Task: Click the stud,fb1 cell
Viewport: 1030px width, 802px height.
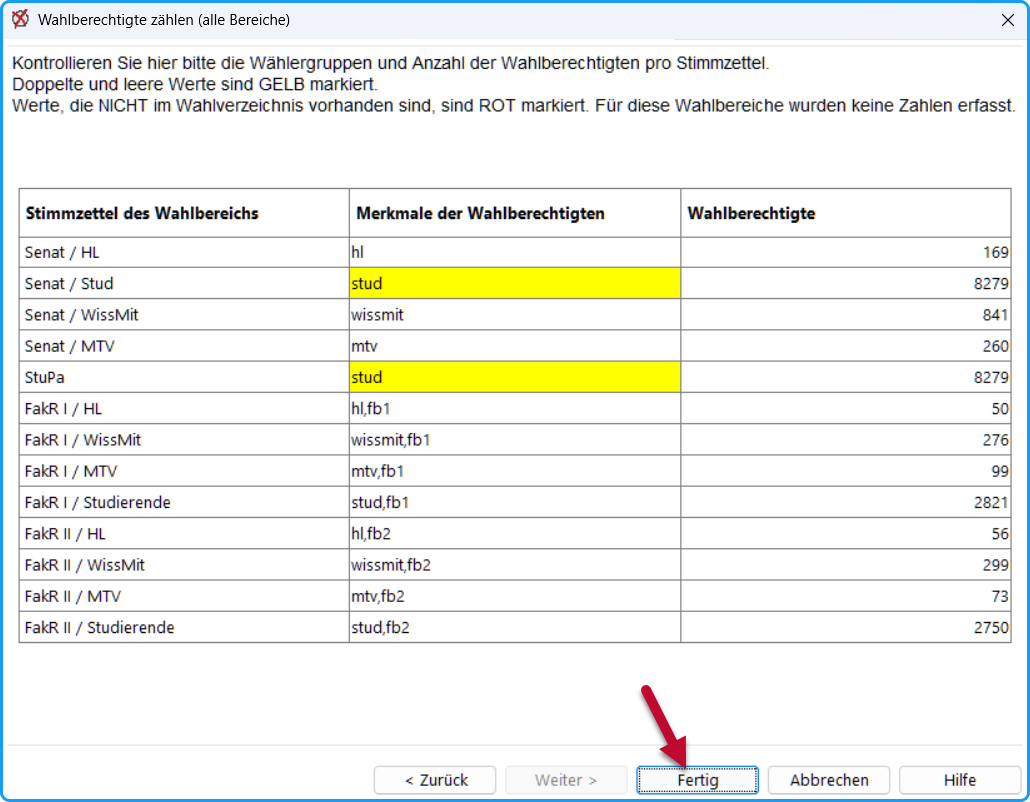Action: (515, 502)
